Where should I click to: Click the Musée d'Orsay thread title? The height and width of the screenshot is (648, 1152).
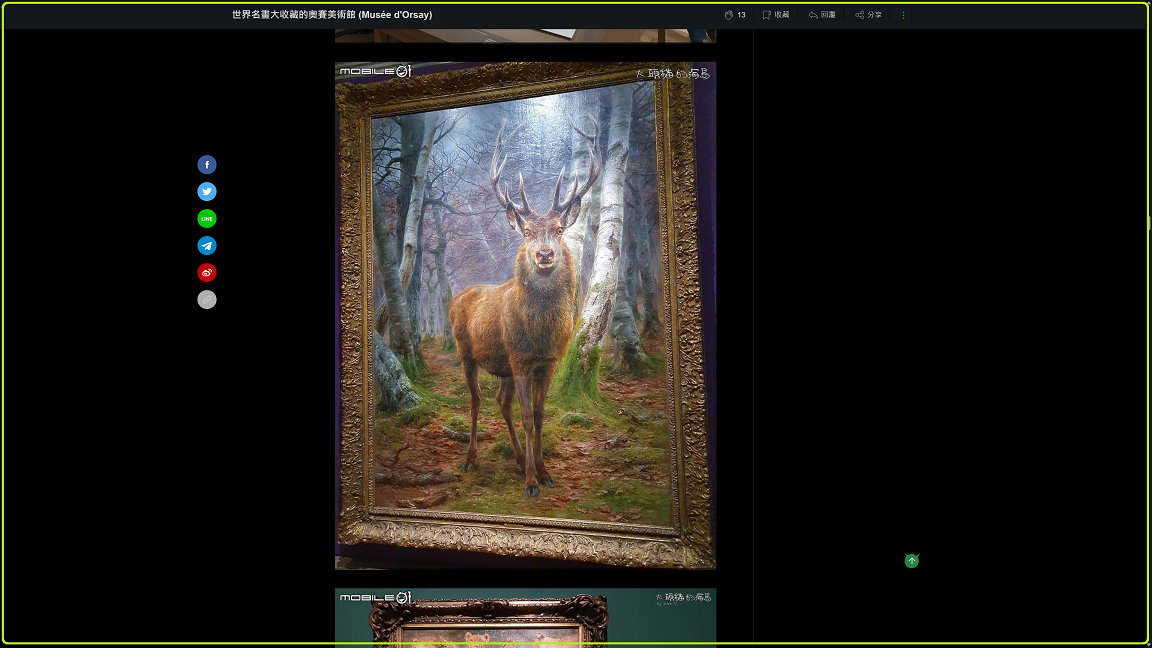(332, 15)
